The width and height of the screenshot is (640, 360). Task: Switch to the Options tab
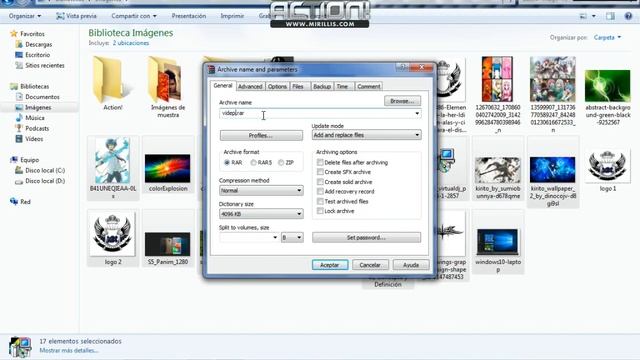click(x=277, y=87)
